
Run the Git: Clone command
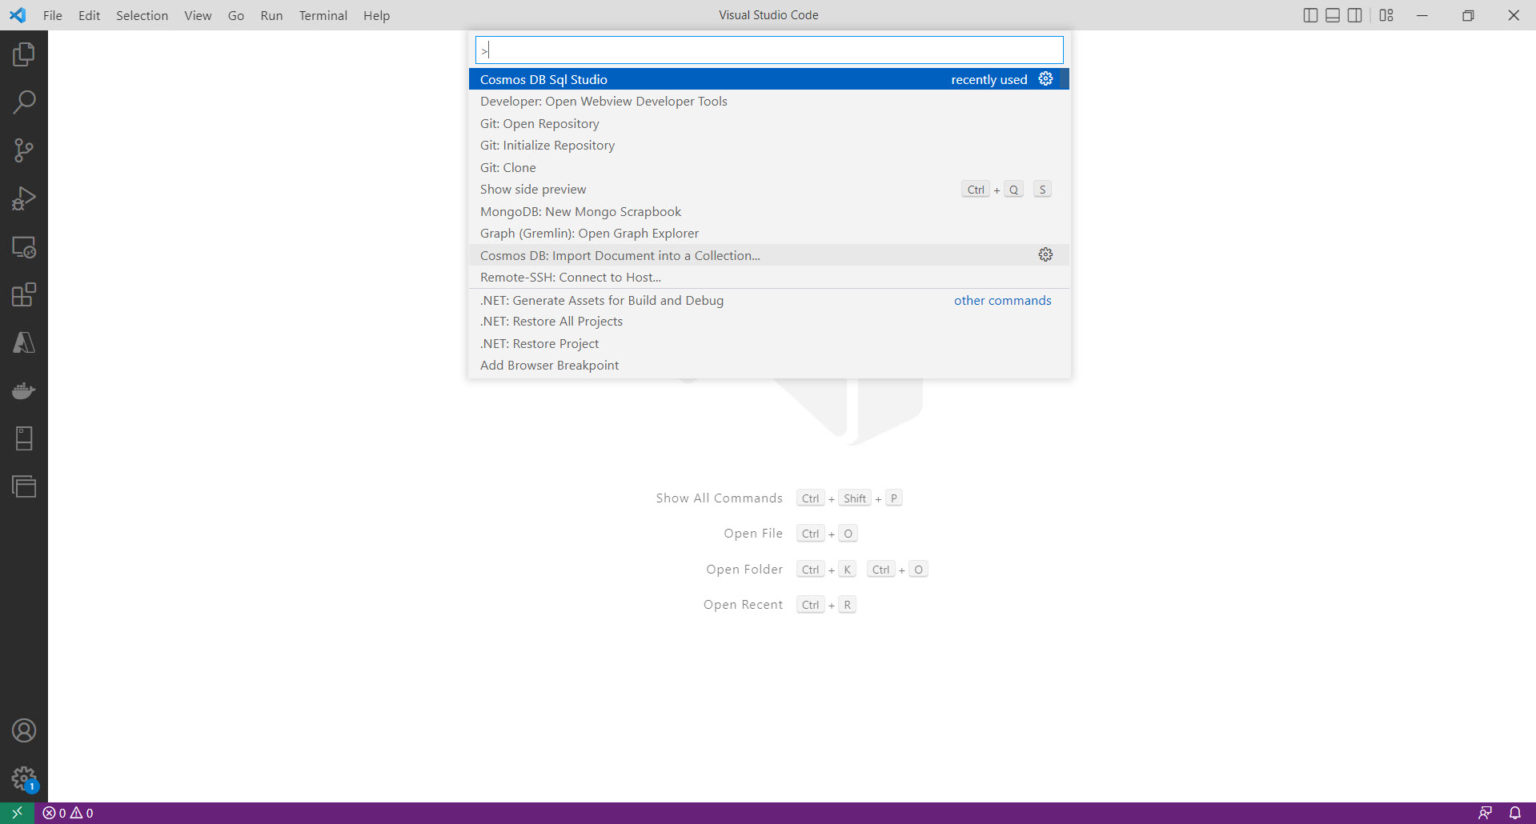(508, 167)
